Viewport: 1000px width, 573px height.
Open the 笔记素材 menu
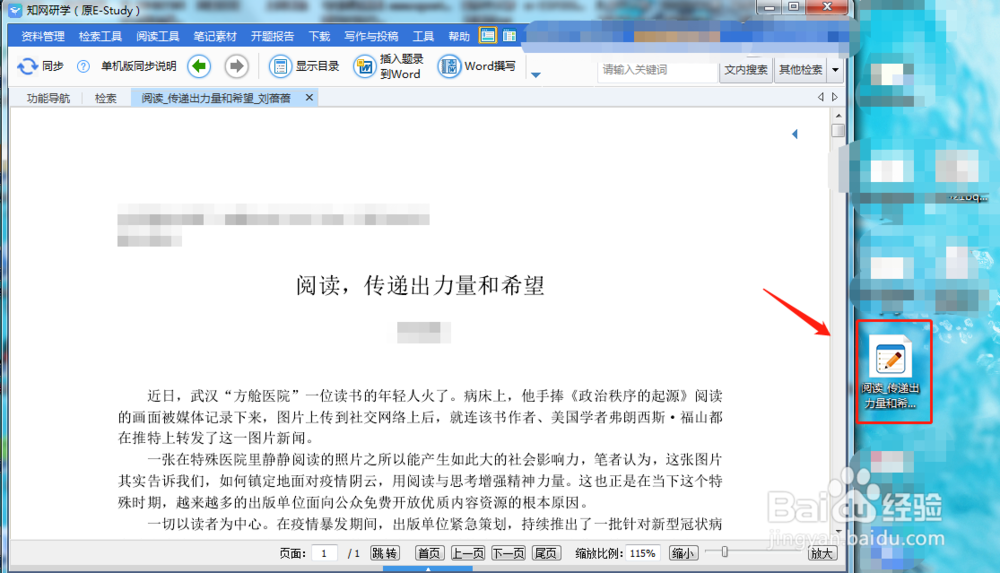(x=215, y=36)
